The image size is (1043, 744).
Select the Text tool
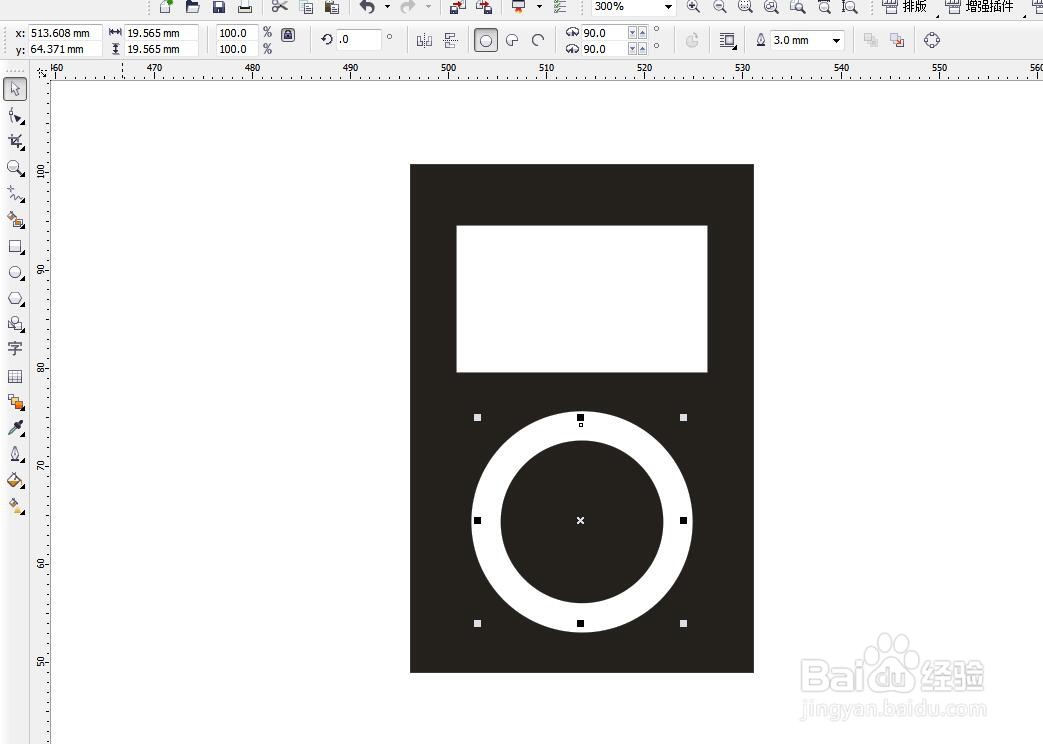pos(15,348)
